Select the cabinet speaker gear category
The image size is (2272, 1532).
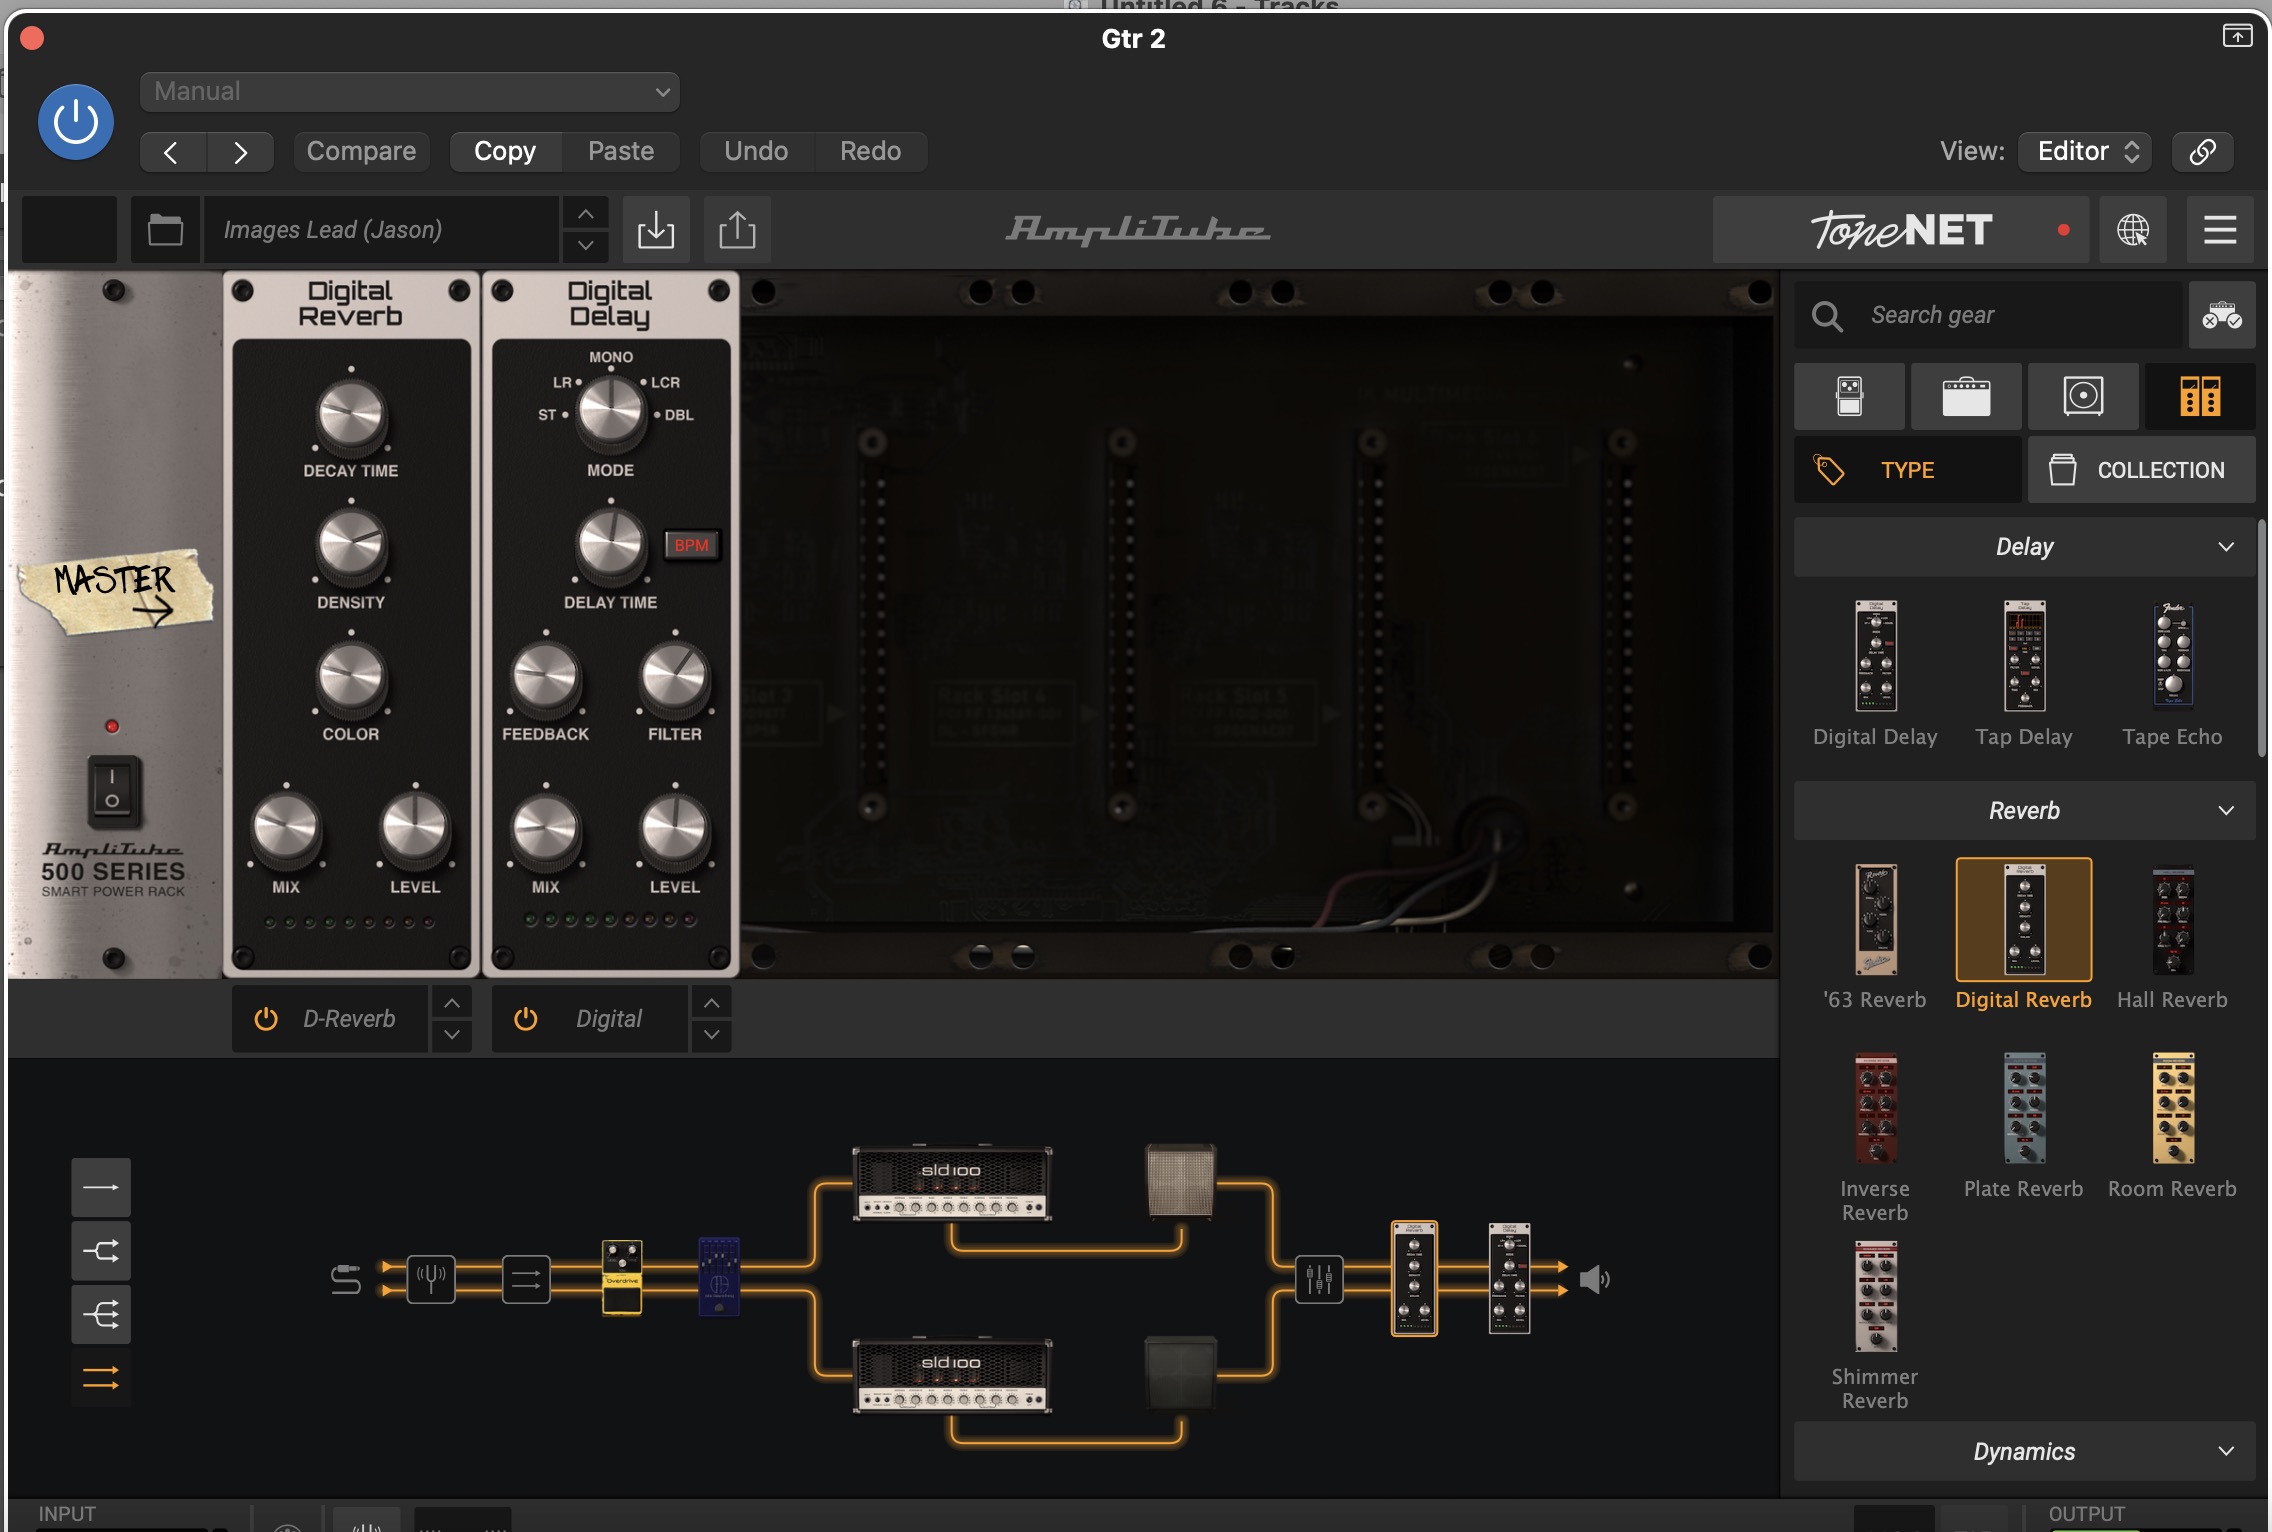point(2083,397)
